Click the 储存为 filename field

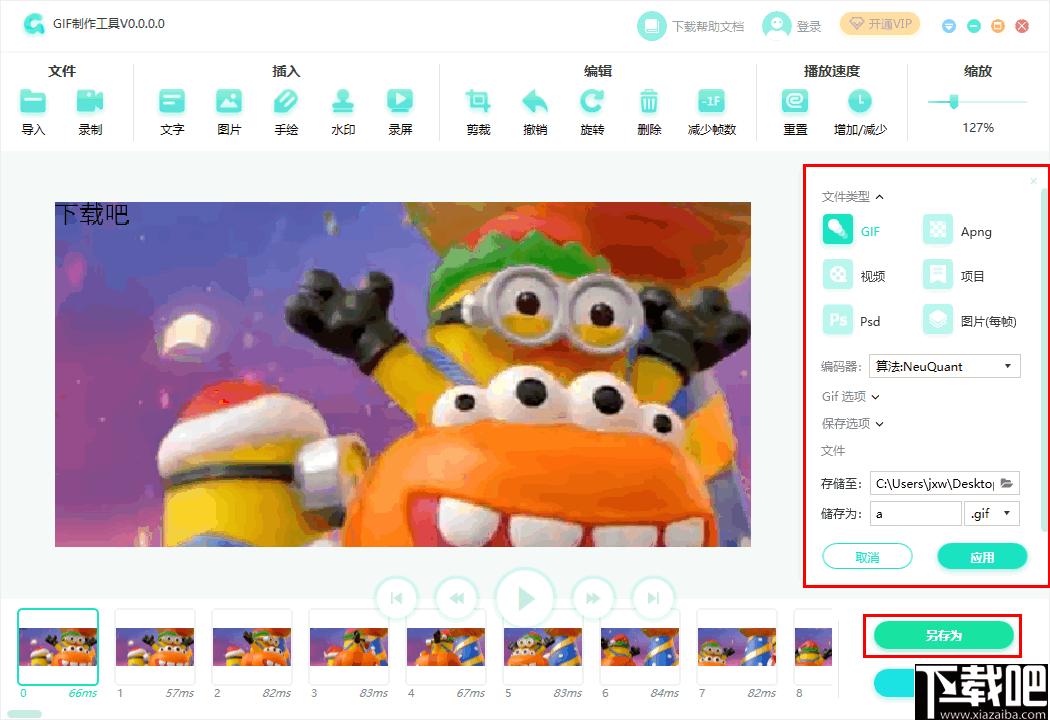coord(915,514)
